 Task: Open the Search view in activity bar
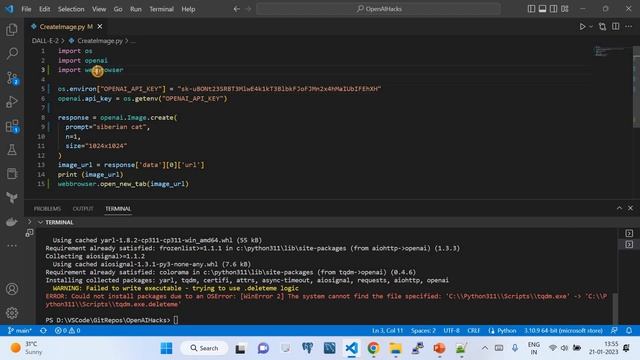click(x=12, y=53)
